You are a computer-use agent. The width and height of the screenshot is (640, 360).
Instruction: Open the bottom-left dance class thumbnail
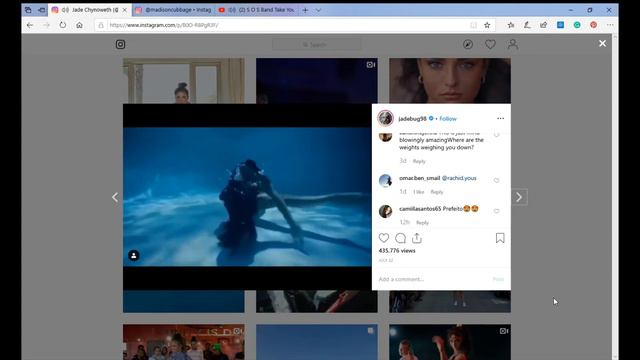(184, 342)
